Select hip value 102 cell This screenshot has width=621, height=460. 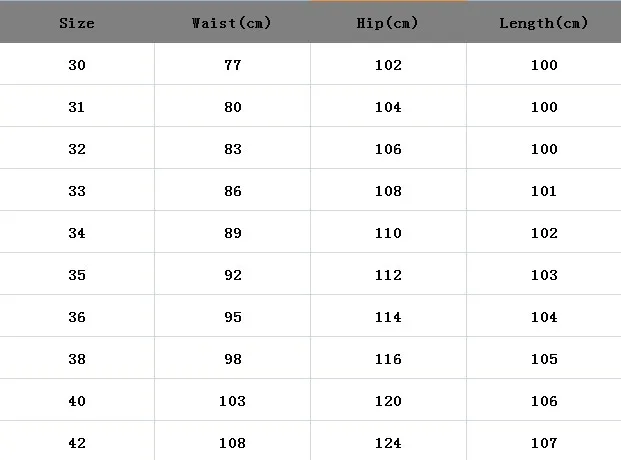tap(388, 64)
